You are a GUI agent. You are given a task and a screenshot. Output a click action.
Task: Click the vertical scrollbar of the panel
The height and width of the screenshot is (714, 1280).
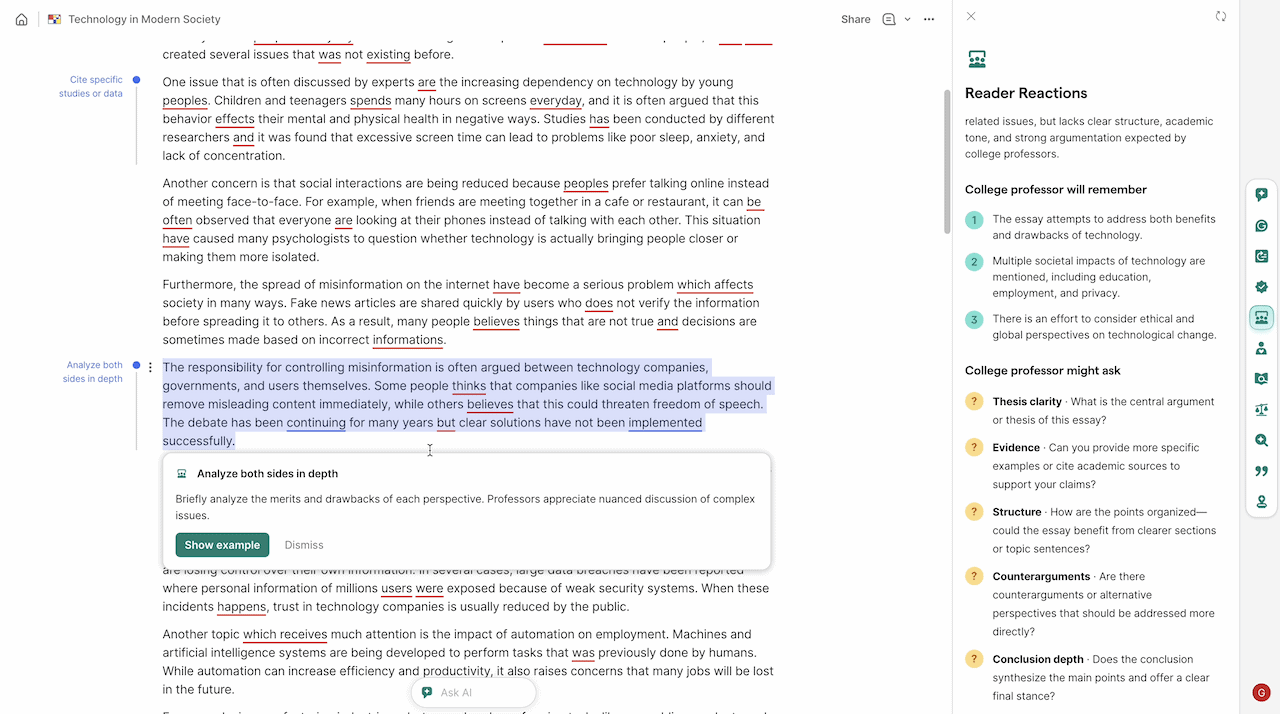coord(945,160)
